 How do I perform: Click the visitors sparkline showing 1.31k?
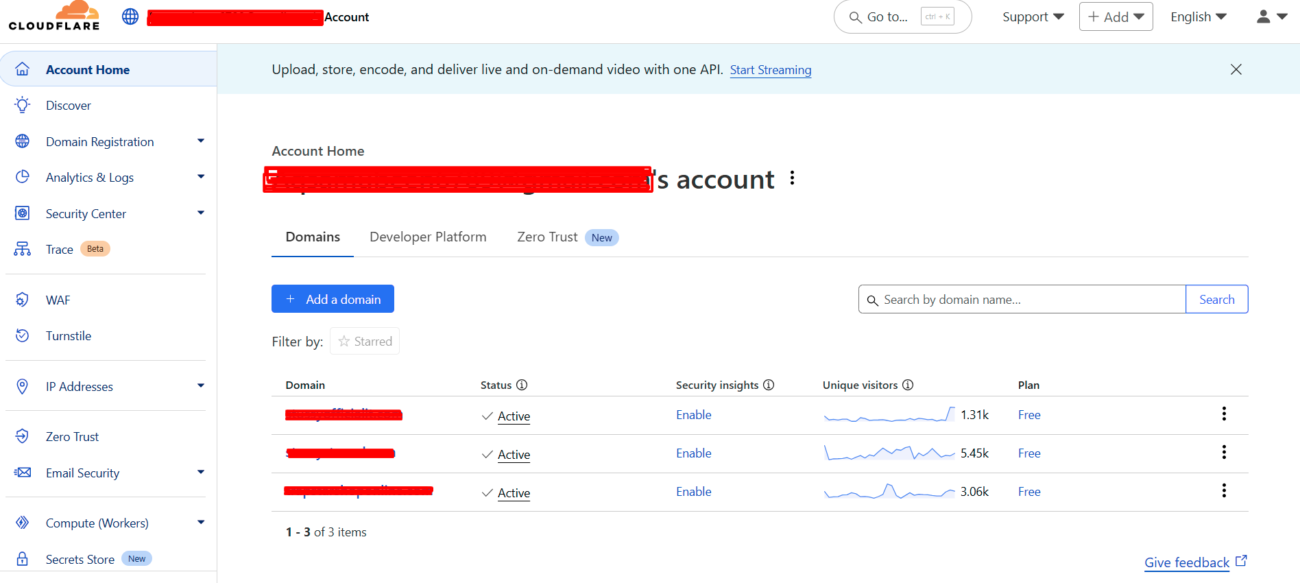pos(889,415)
